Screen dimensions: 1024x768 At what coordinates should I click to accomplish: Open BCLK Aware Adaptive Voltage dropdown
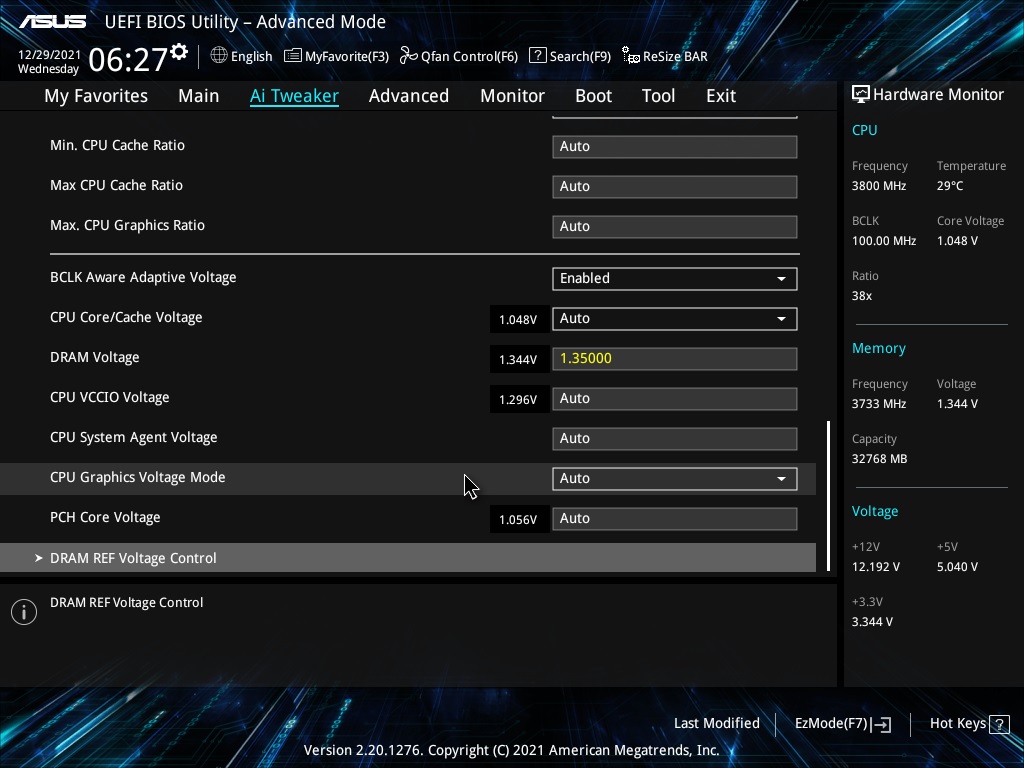coord(675,278)
